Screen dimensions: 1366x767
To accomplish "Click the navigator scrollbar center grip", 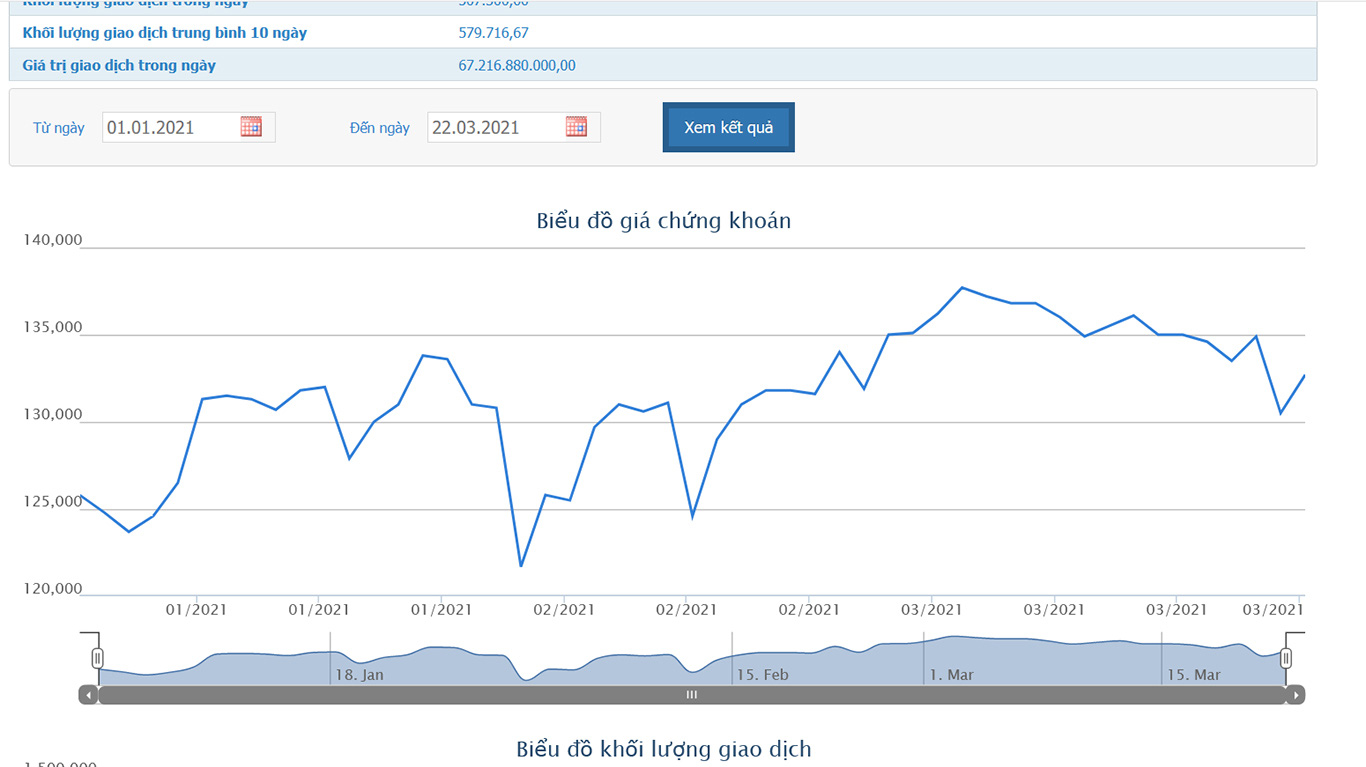I will [691, 695].
